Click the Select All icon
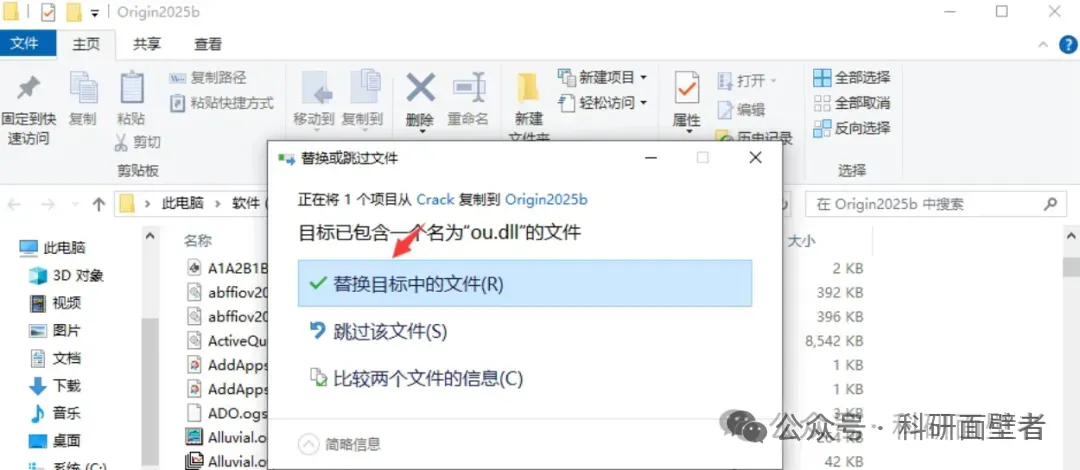Viewport: 1080px width, 470px height. (x=822, y=77)
